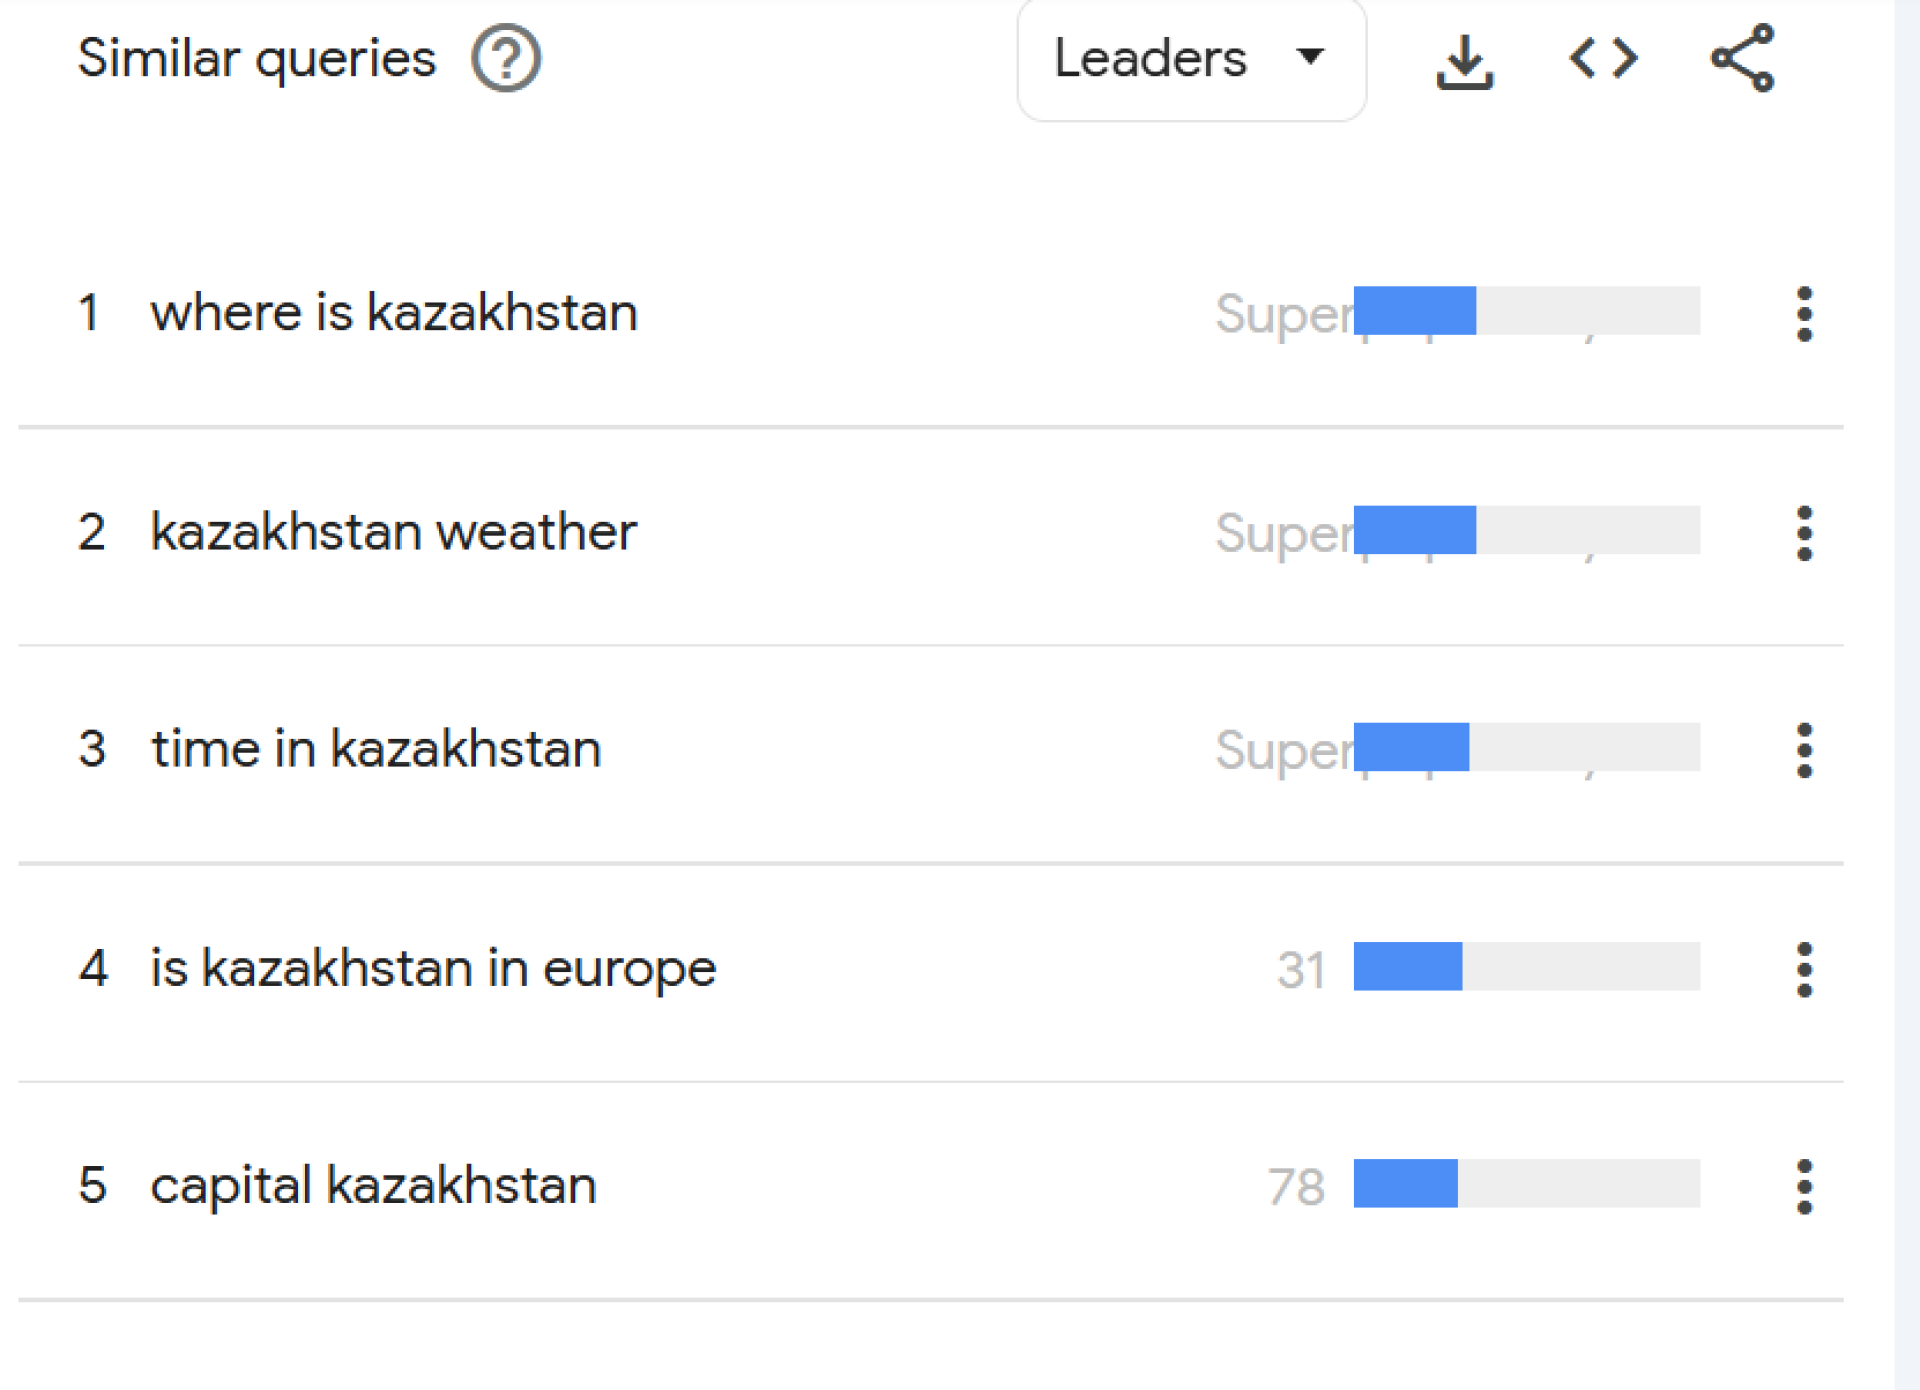Open three-dot menu for 'is kazakhstan in europe'

coord(1804,969)
